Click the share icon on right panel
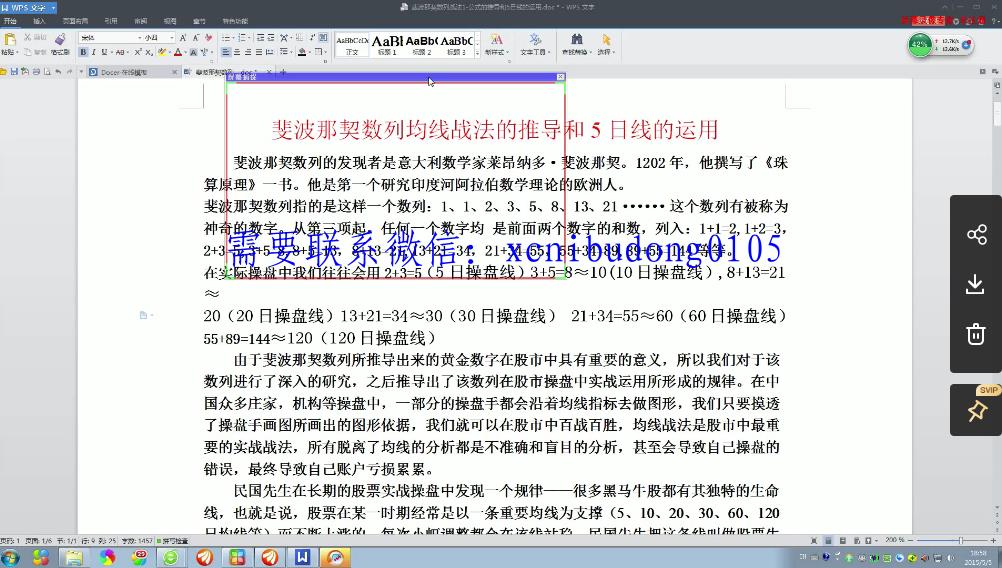The height and width of the screenshot is (568, 1002). click(x=976, y=235)
